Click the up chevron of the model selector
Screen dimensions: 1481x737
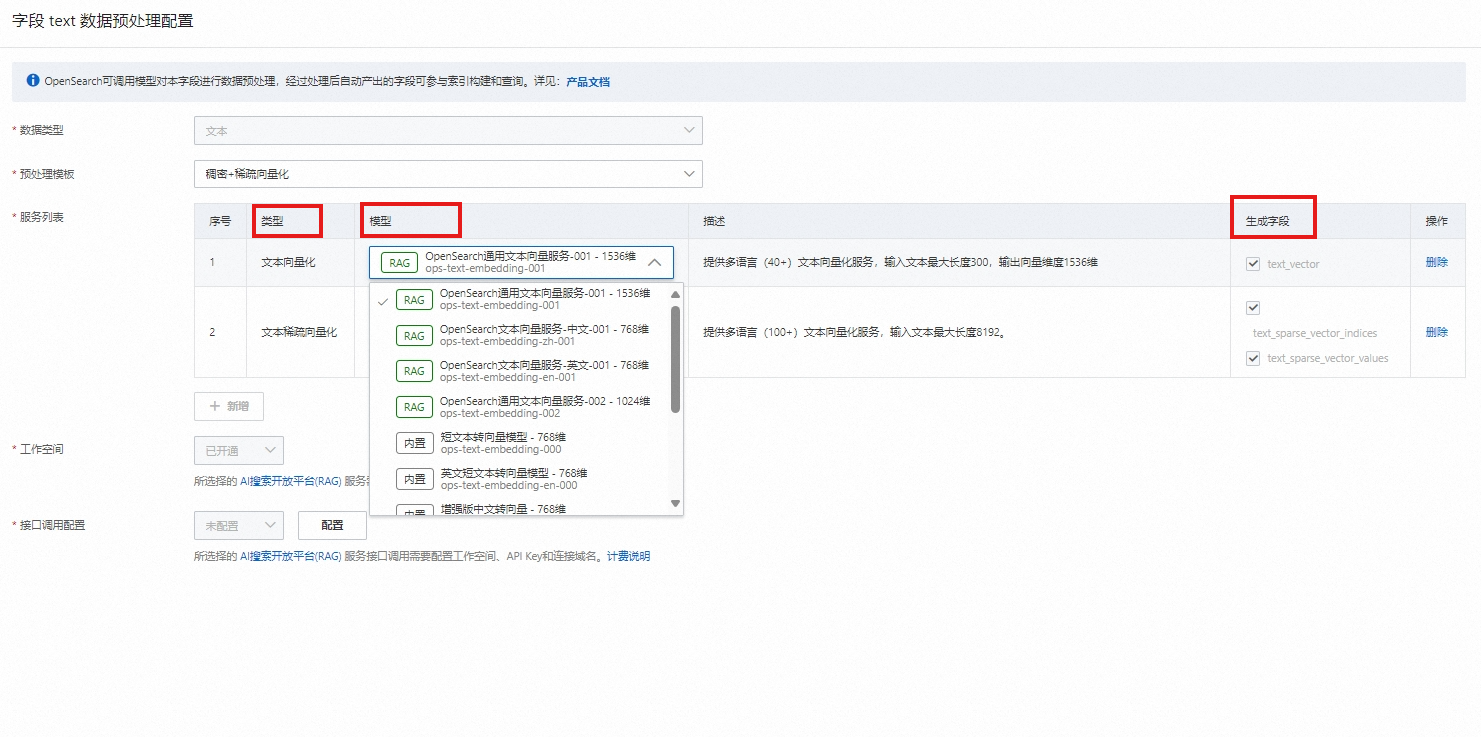click(655, 262)
